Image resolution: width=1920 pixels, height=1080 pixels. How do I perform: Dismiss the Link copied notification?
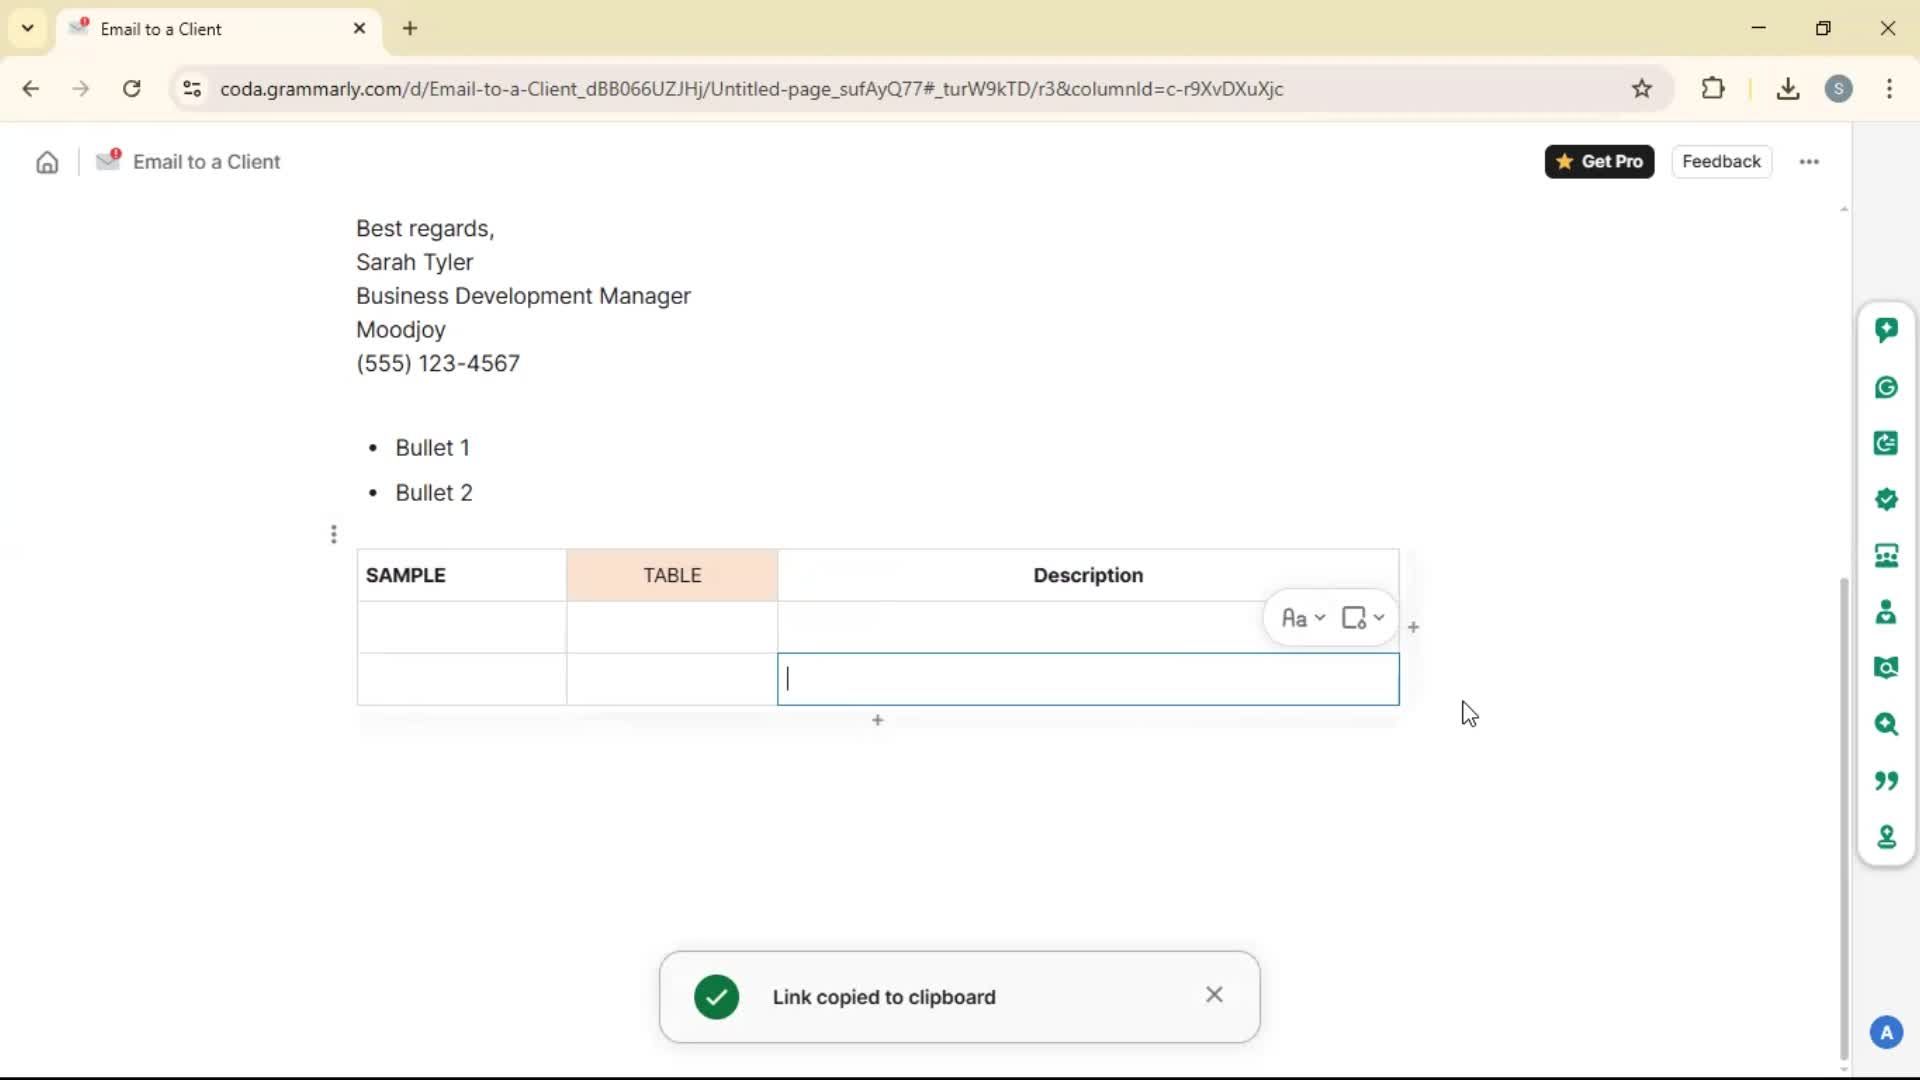[x=1214, y=995]
